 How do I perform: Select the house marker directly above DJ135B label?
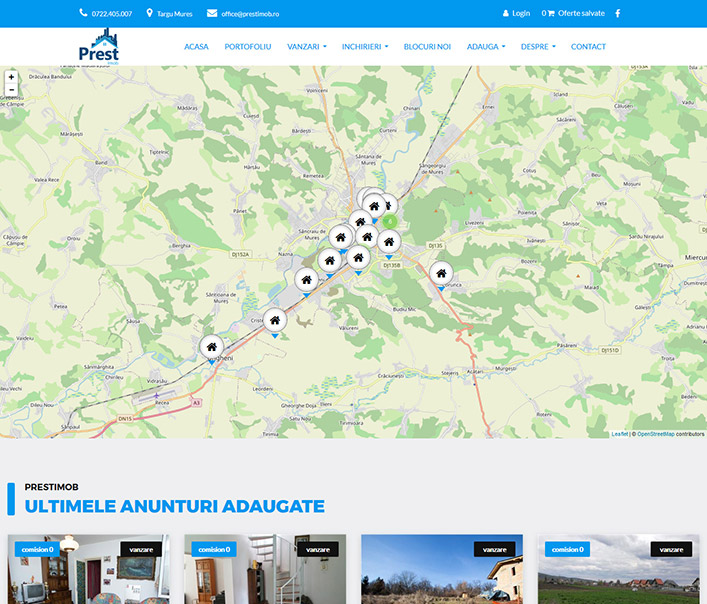point(389,243)
